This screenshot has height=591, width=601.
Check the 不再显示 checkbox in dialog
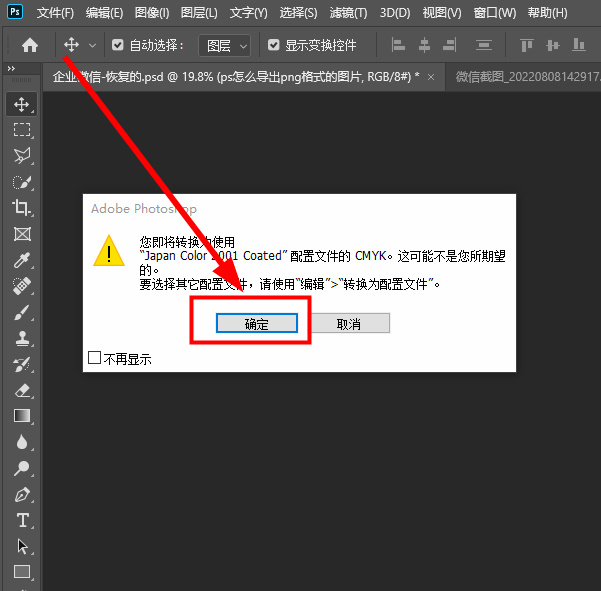tap(94, 358)
